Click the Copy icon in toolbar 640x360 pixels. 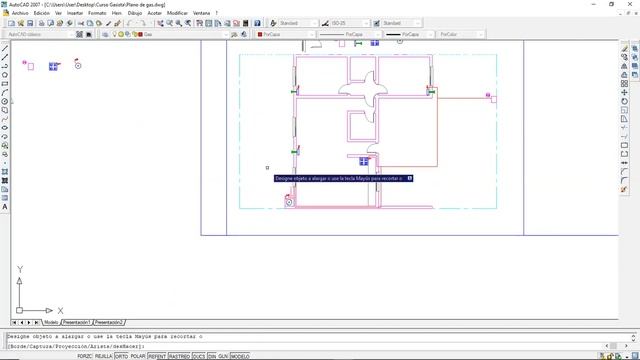point(90,23)
